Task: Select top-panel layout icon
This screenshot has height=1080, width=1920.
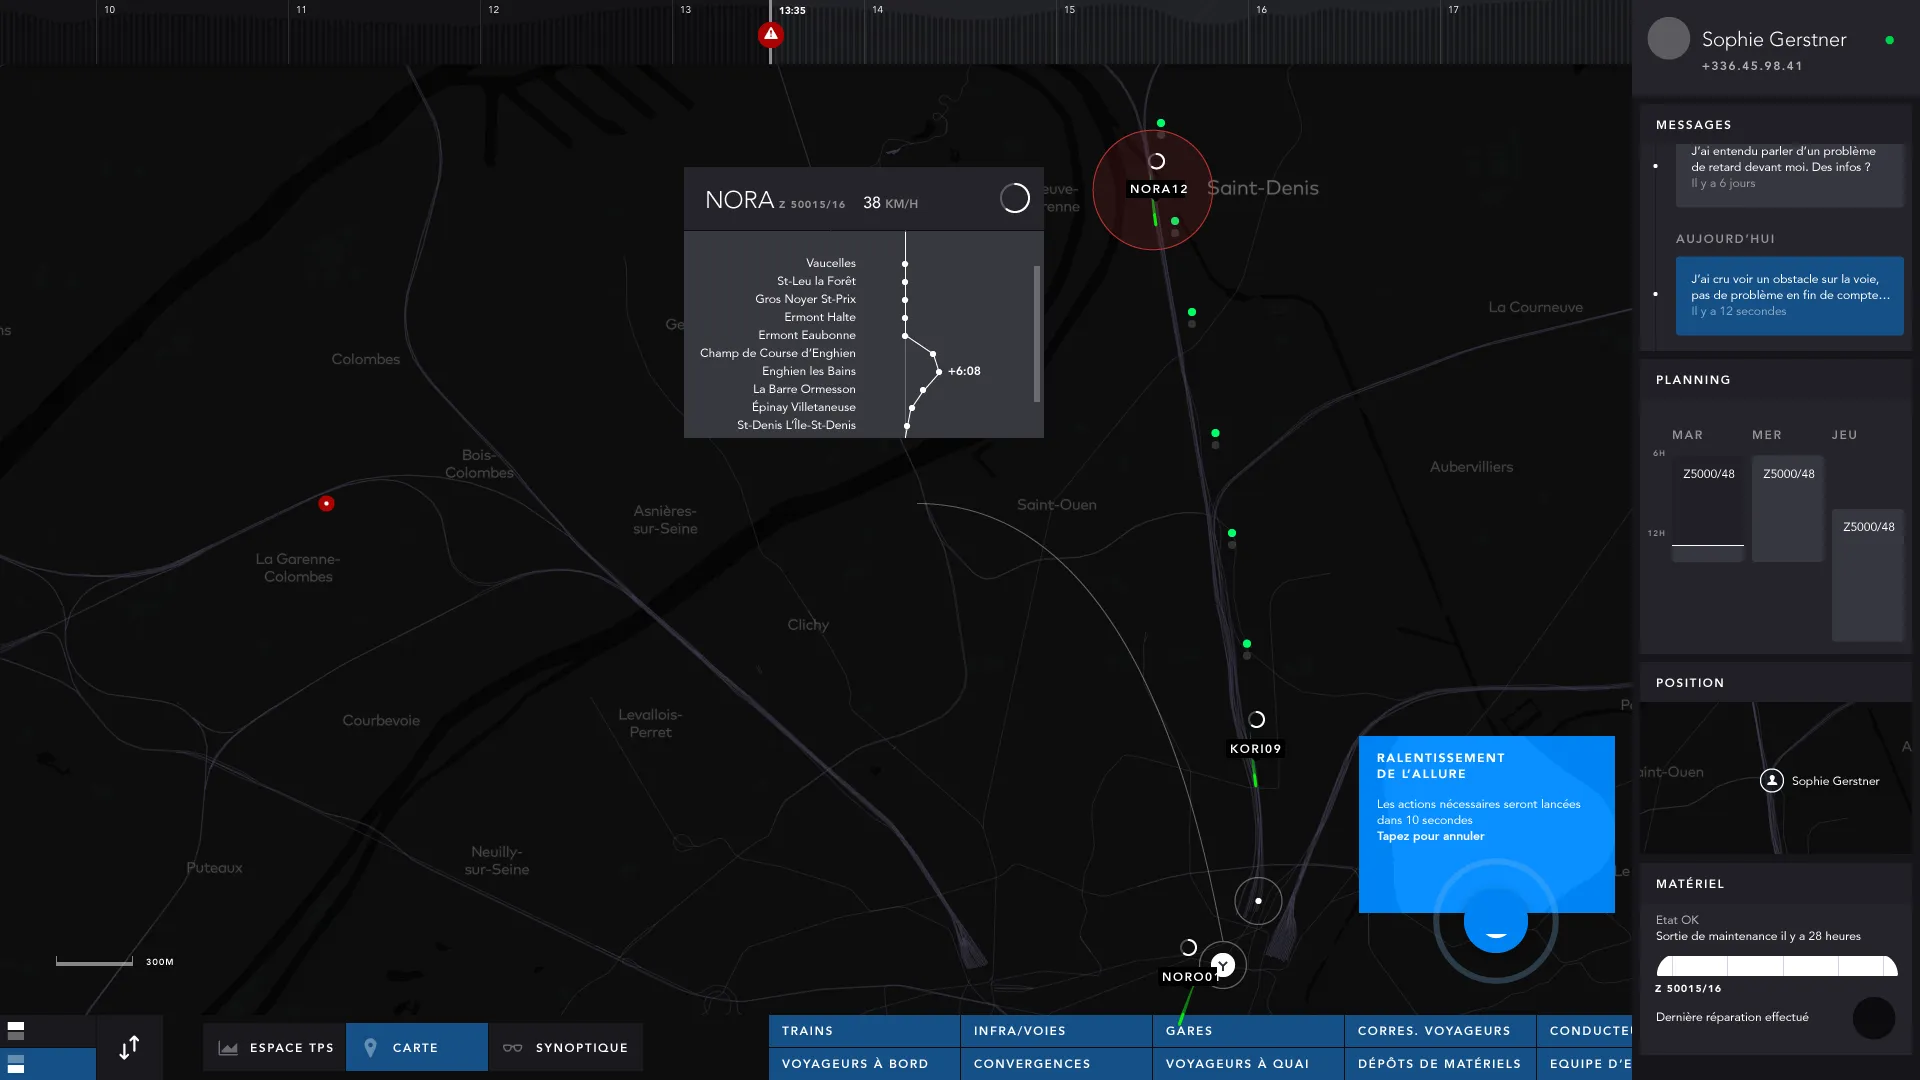Action: (x=16, y=1030)
